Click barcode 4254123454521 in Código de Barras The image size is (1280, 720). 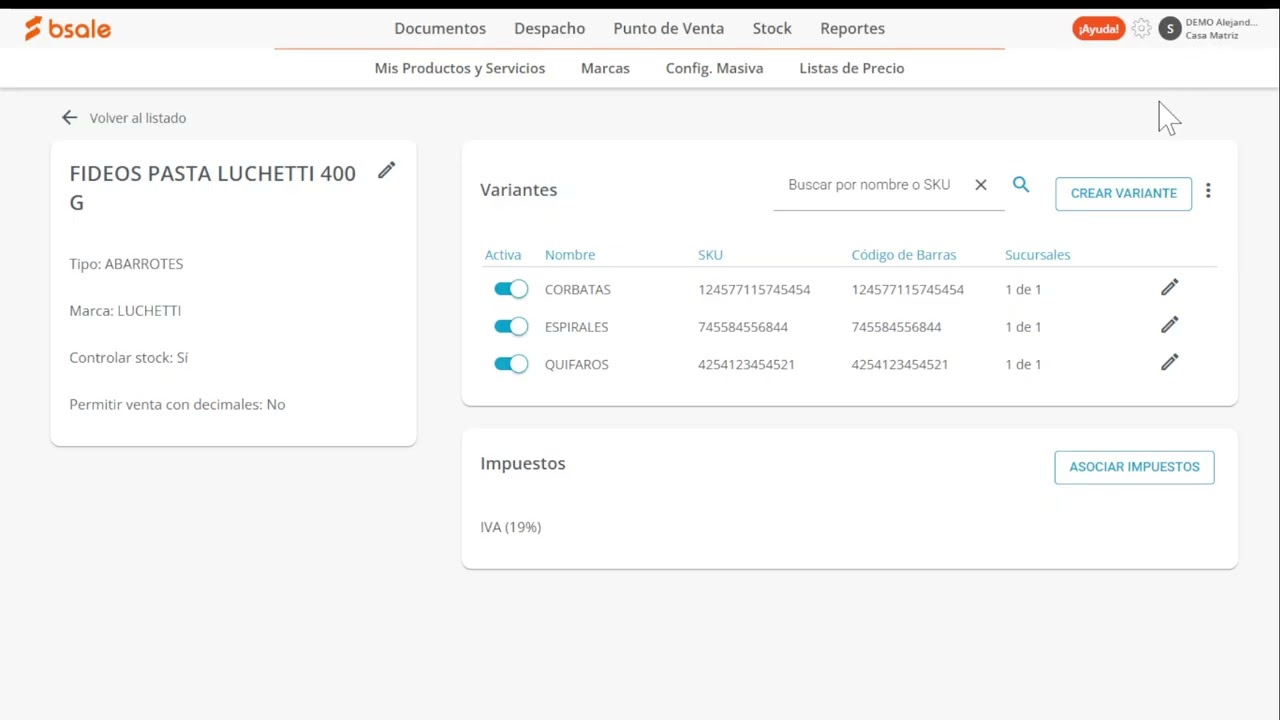click(x=900, y=364)
